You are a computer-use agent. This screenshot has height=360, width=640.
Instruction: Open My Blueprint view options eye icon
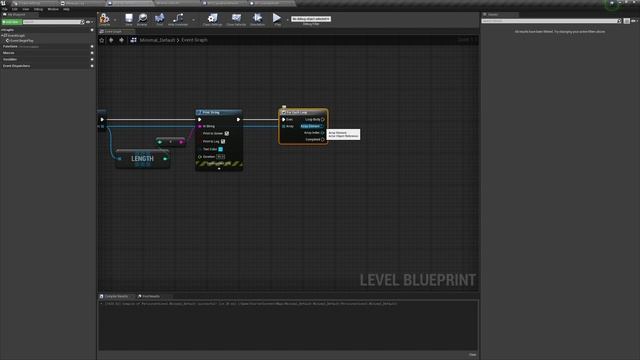[x=88, y=22]
